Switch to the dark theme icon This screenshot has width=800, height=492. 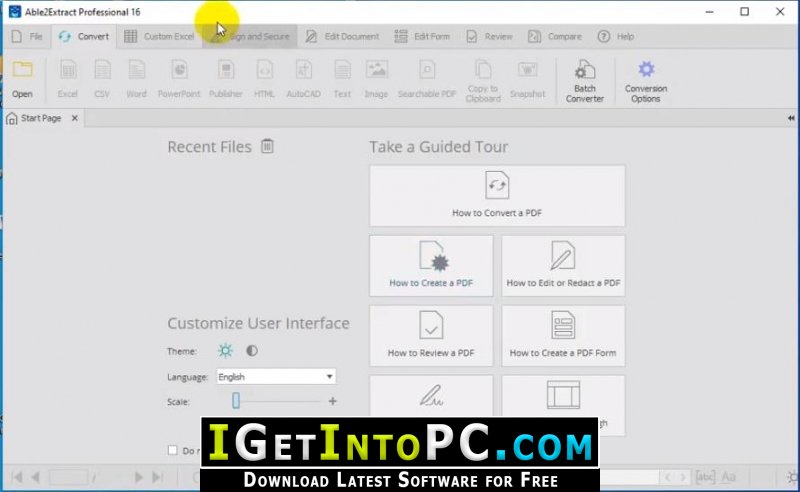pos(252,351)
